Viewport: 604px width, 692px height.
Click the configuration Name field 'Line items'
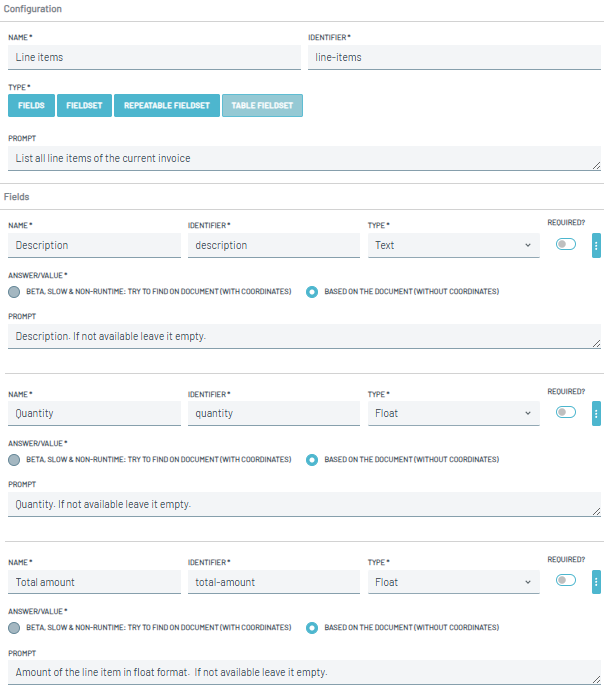point(154,58)
